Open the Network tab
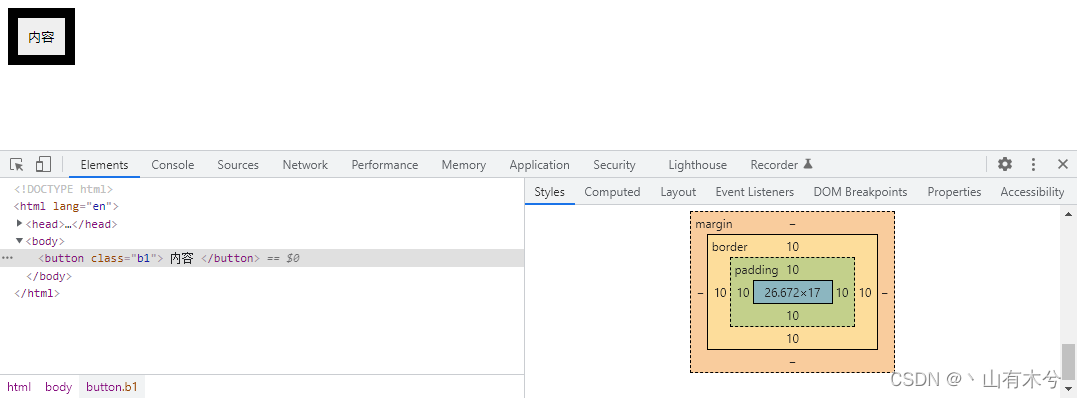This screenshot has height=398, width=1077. pos(305,165)
